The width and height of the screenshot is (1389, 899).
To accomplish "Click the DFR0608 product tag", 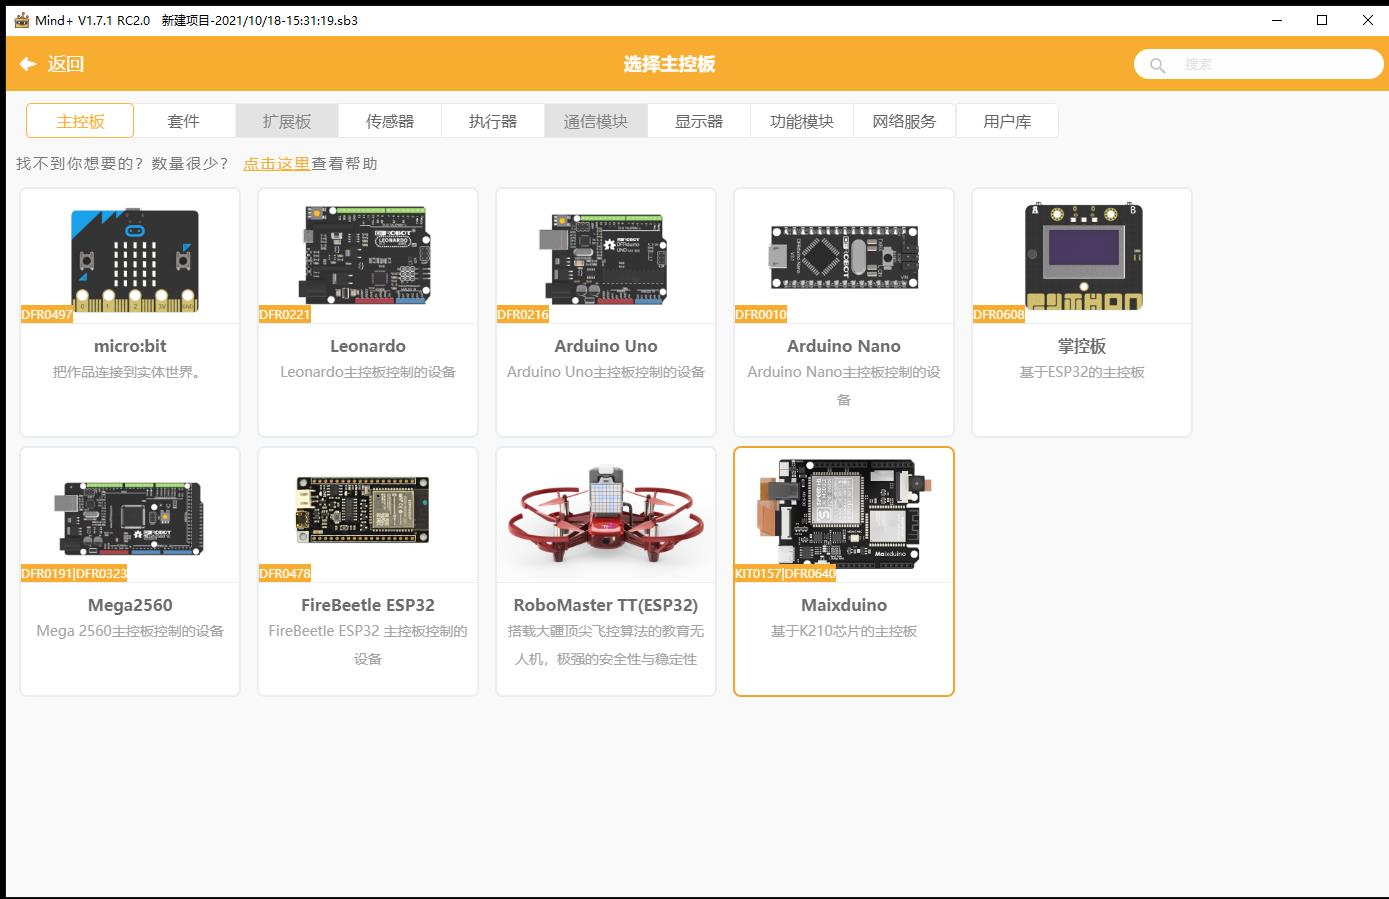I will pos(999,314).
